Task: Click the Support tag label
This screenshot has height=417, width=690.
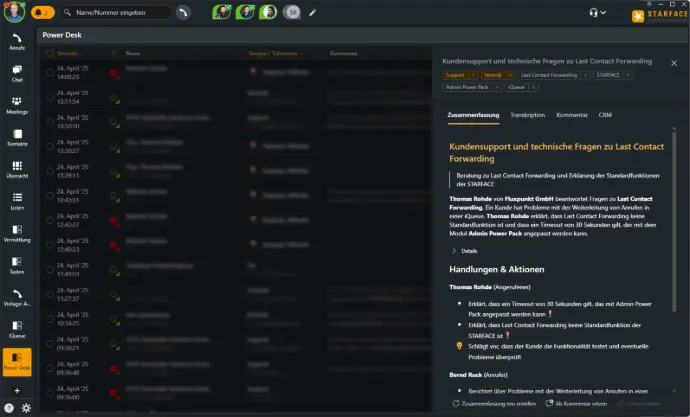Action: click(x=455, y=75)
